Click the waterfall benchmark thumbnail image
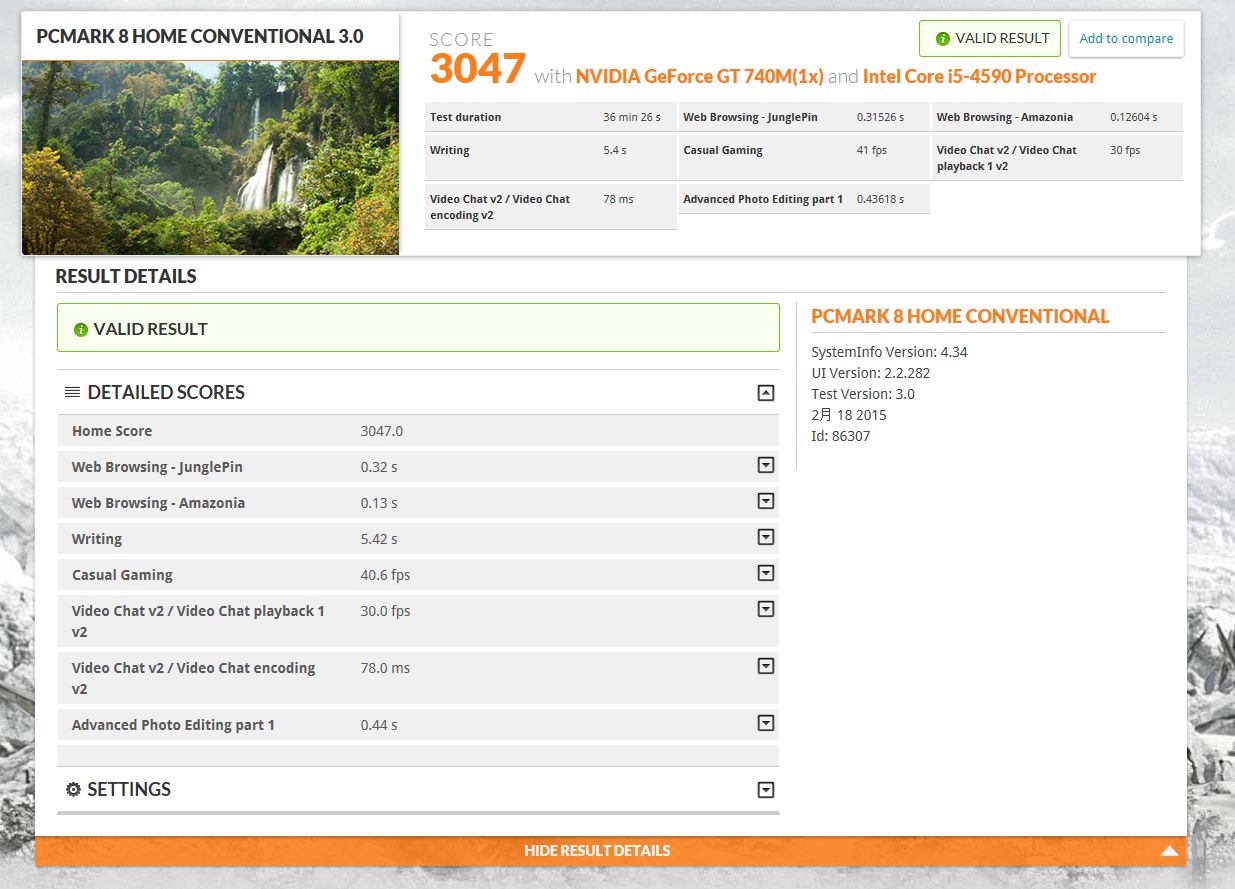 [210, 158]
